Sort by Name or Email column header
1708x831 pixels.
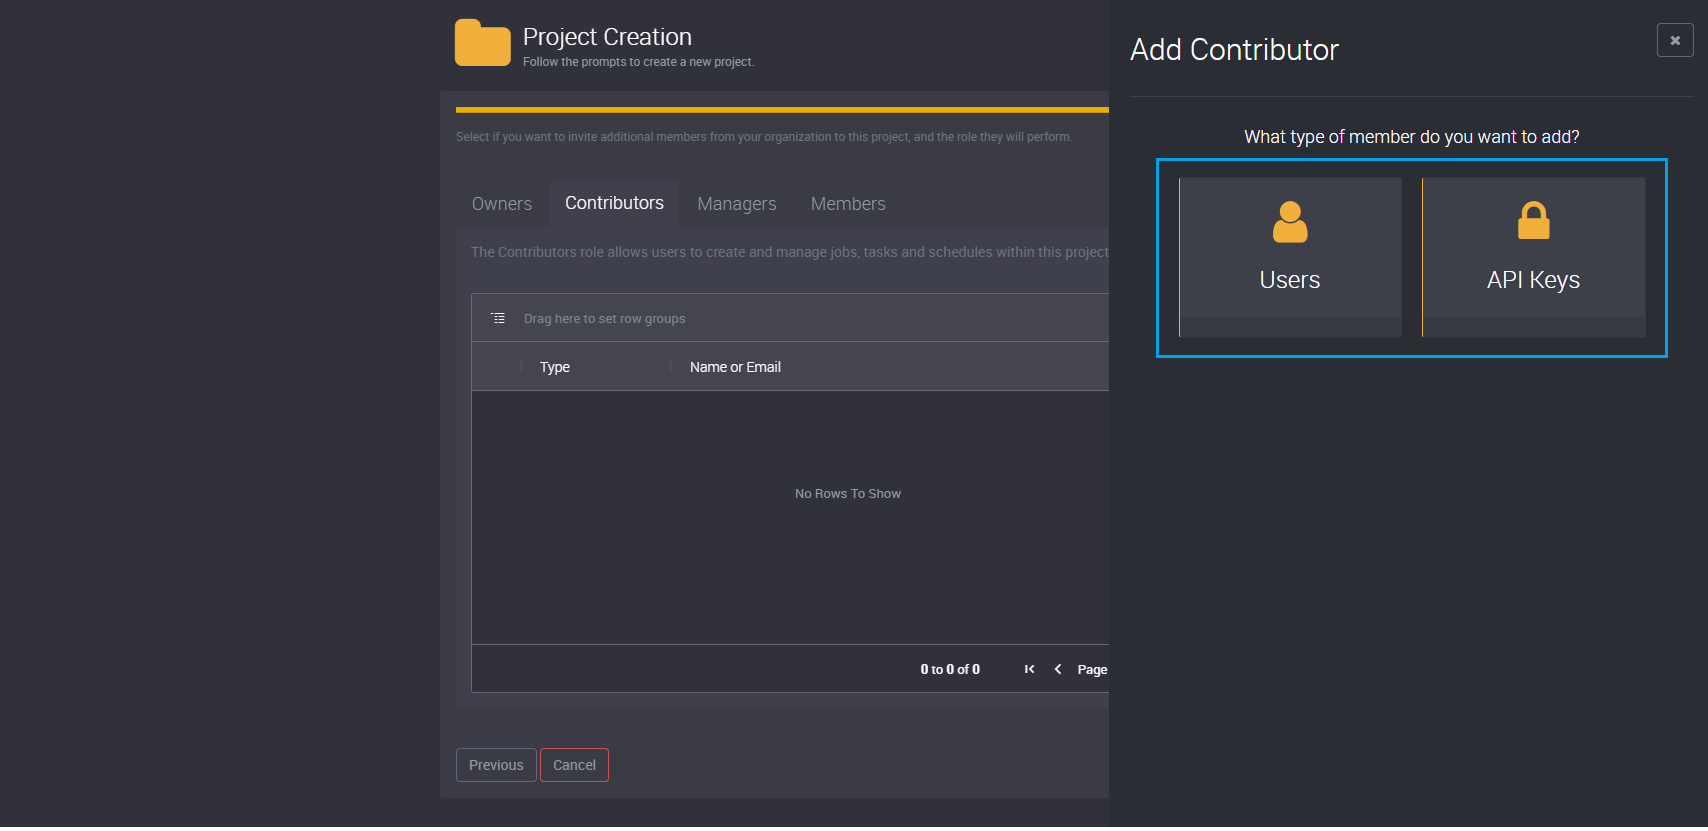click(735, 367)
